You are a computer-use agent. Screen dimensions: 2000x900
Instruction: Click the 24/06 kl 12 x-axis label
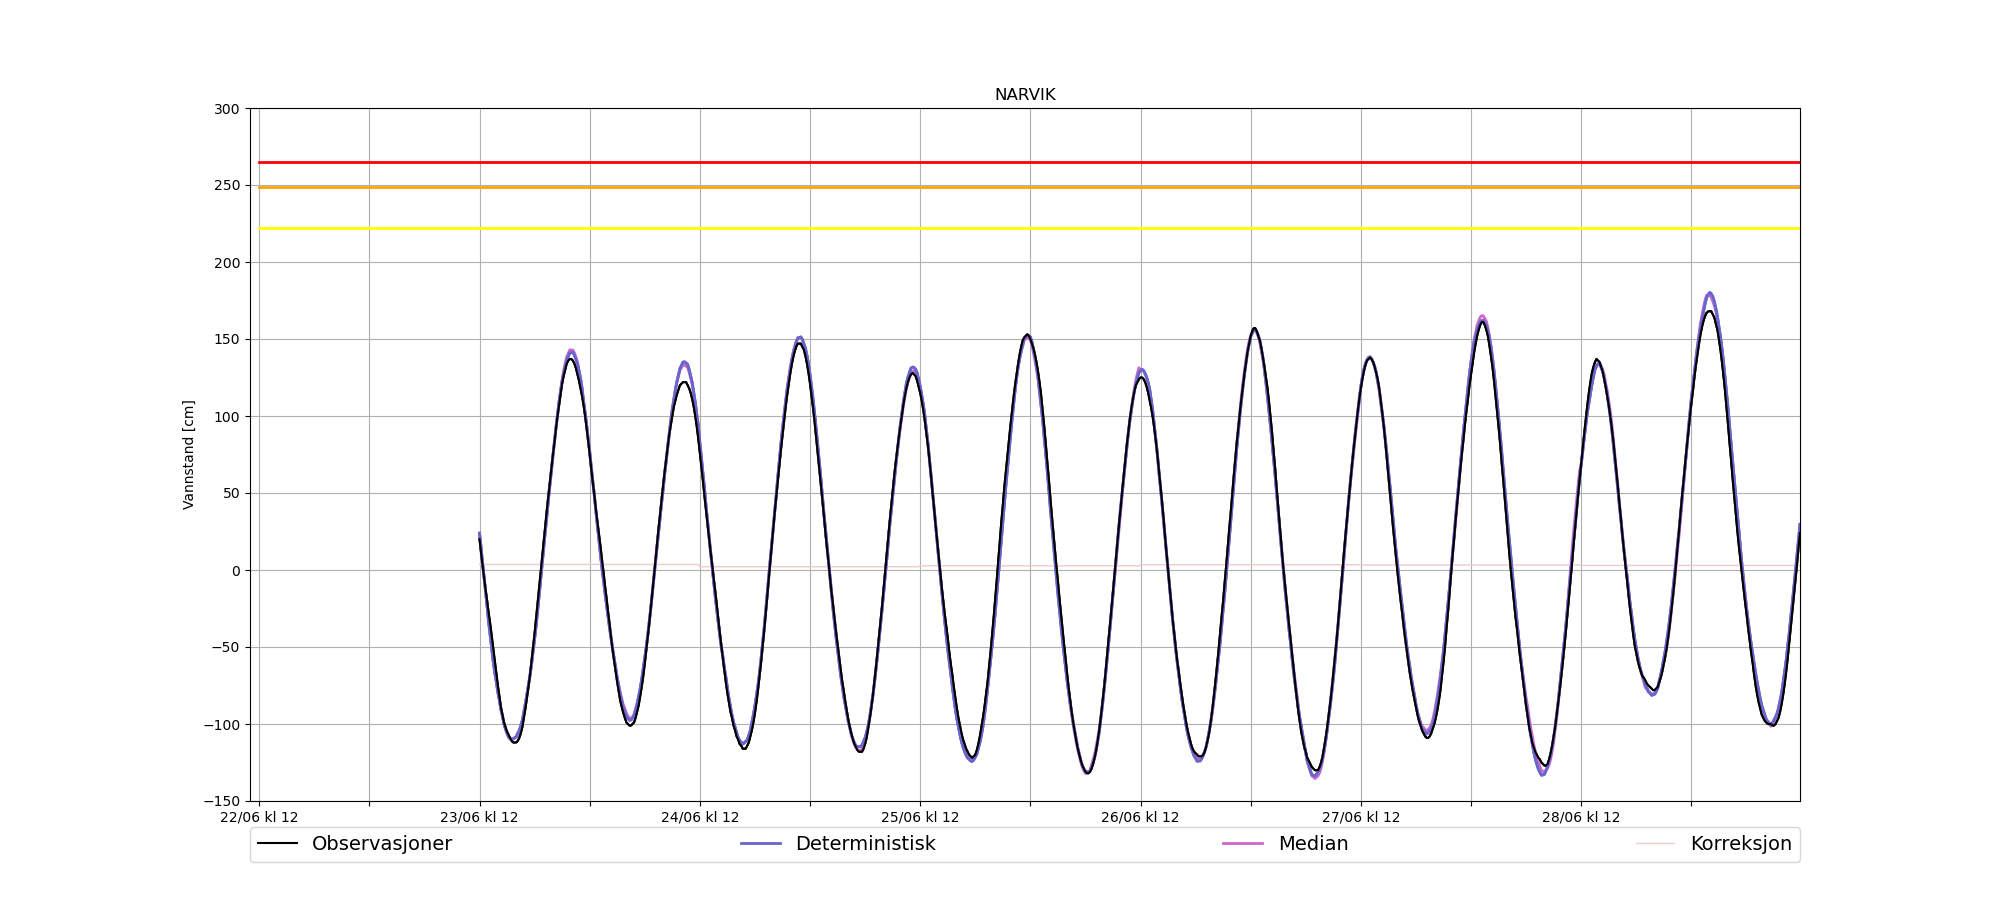coord(700,817)
